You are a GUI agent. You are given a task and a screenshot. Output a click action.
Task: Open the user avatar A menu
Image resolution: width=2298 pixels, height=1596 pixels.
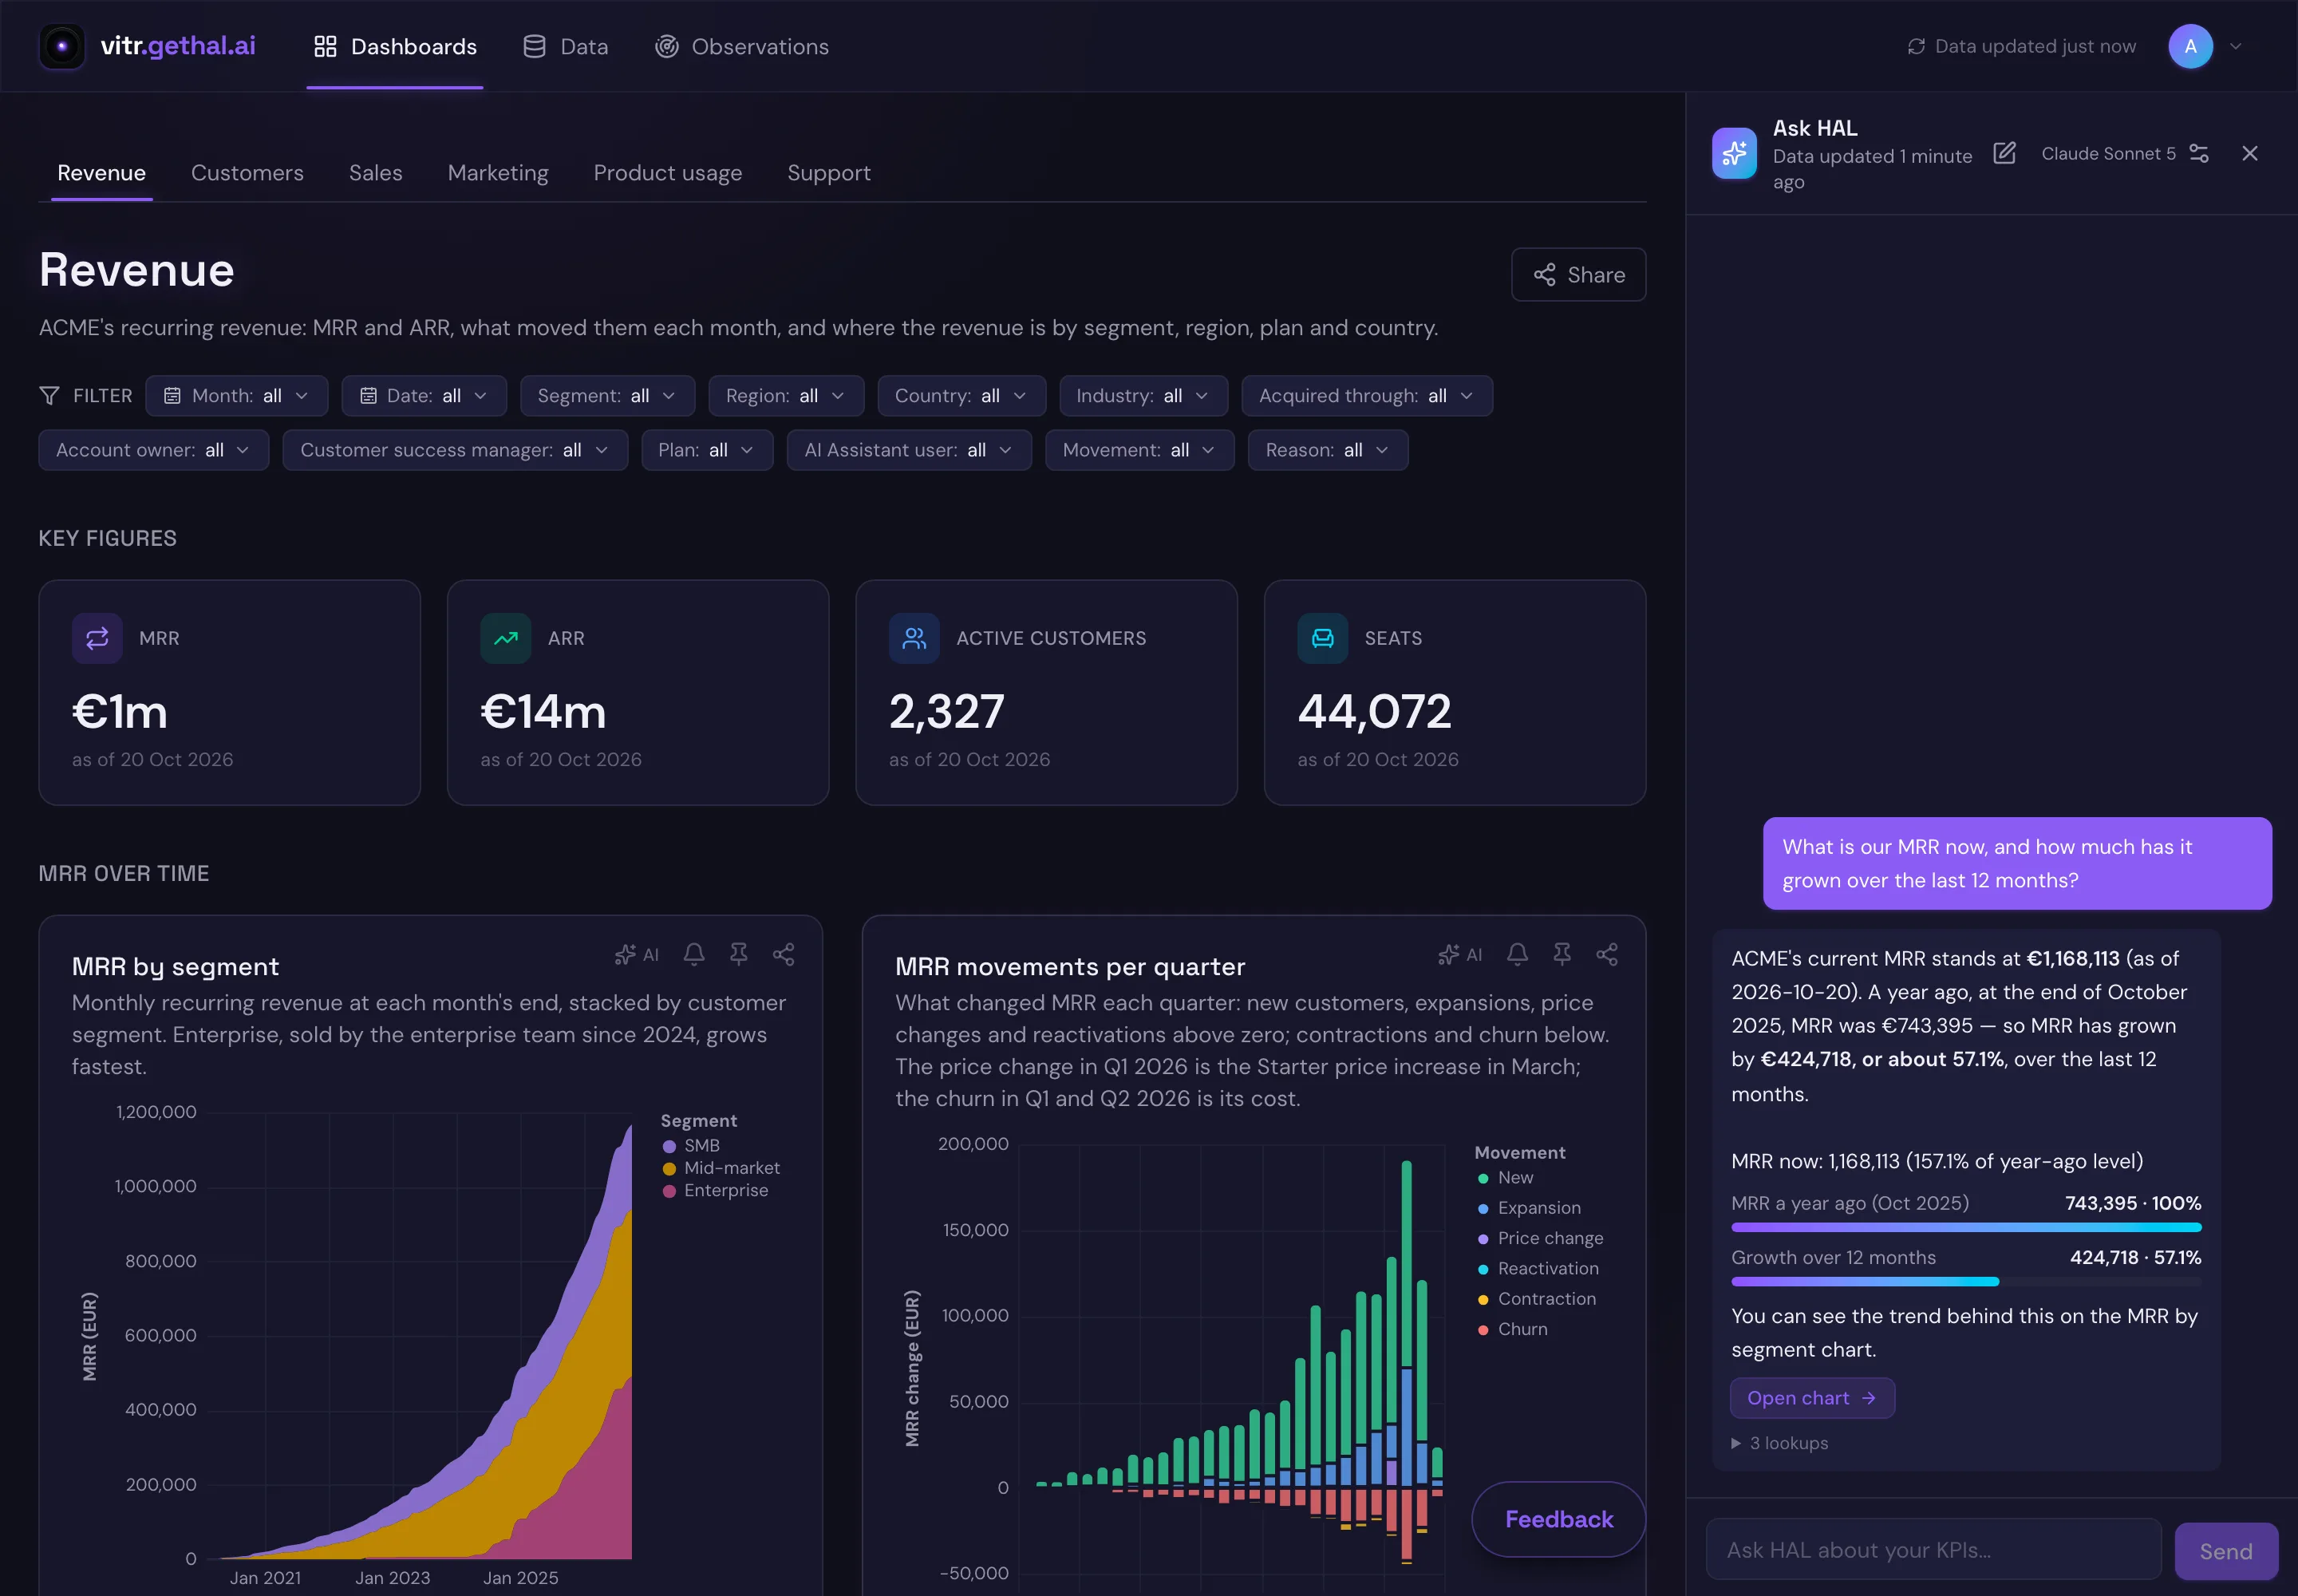[2190, 46]
